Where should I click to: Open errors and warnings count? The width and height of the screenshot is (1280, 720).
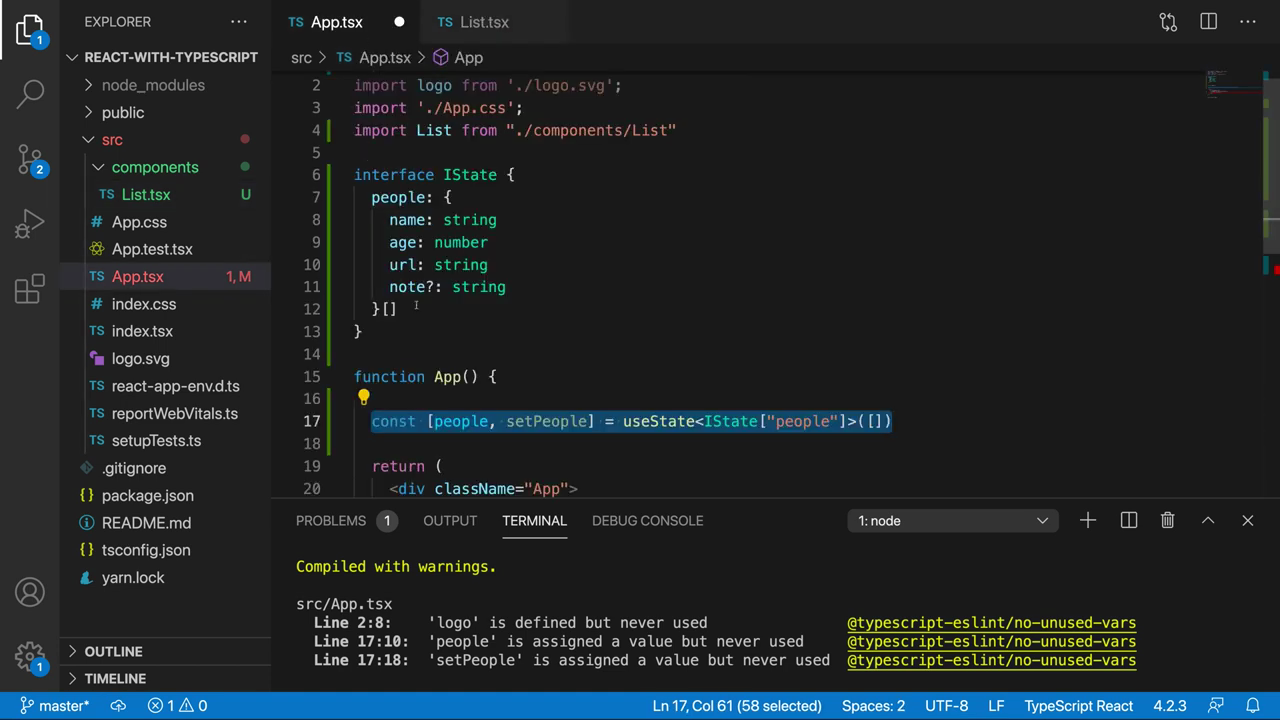[177, 706]
